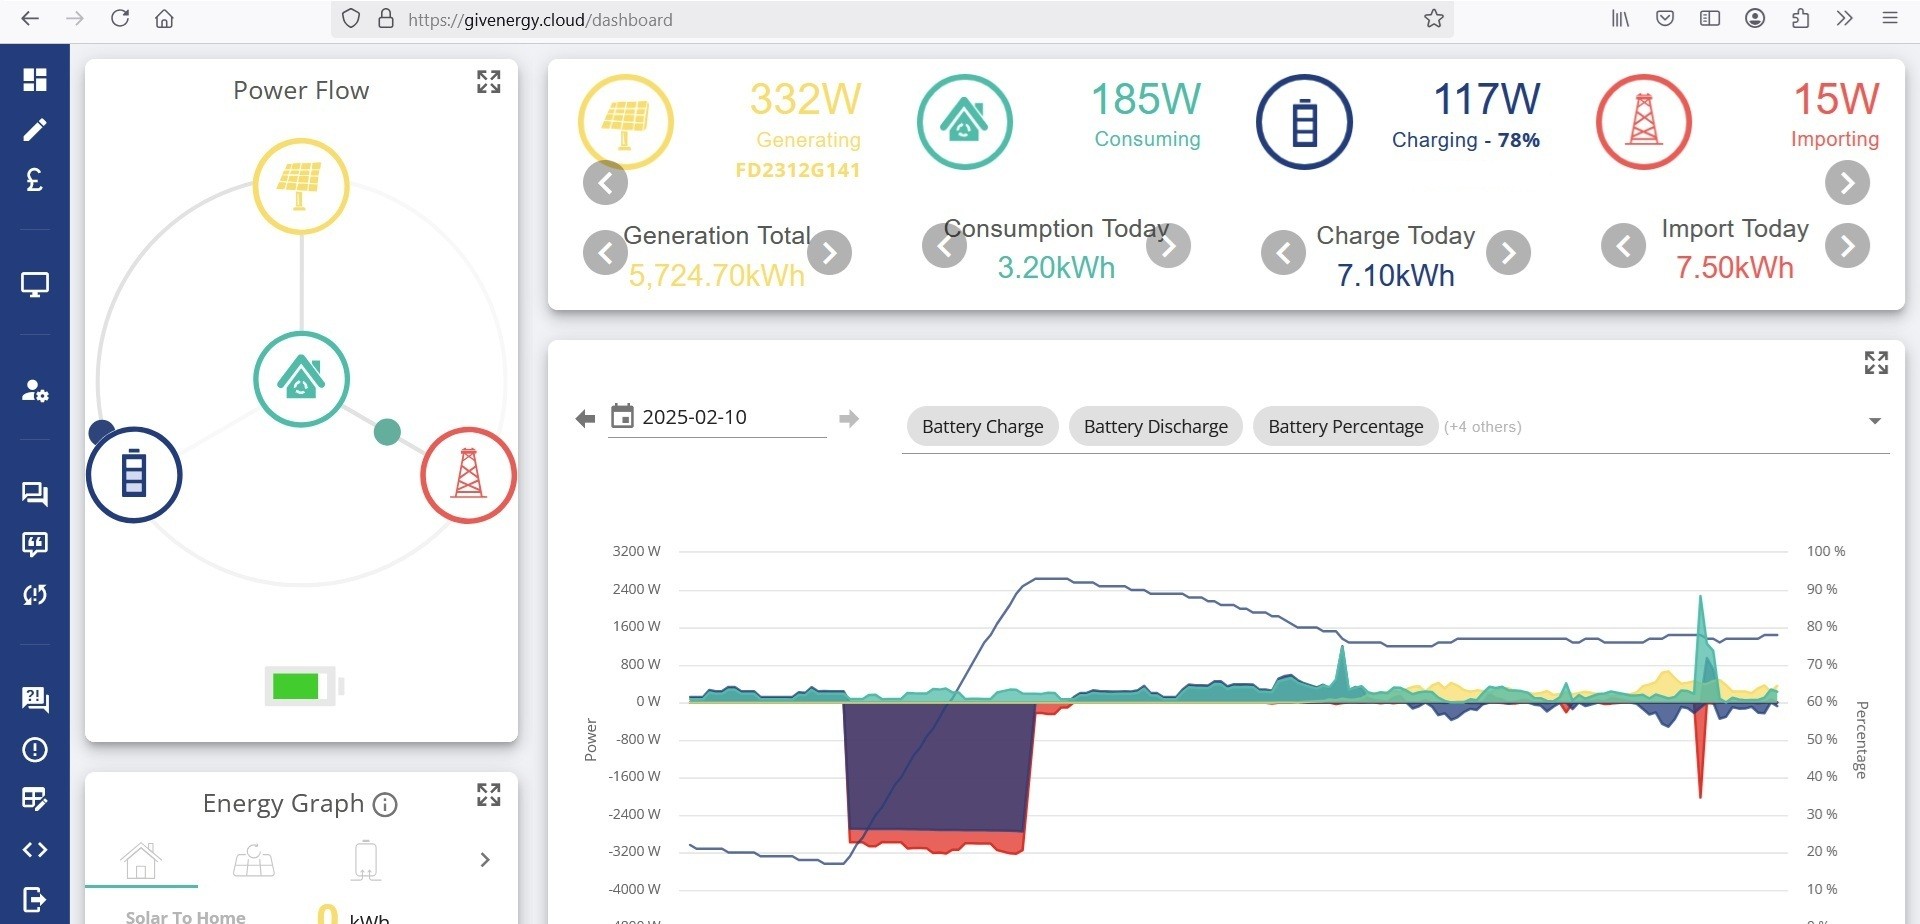The image size is (1920, 924).
Task: Select the solar panel tab in Energy Graph
Action: [x=254, y=861]
